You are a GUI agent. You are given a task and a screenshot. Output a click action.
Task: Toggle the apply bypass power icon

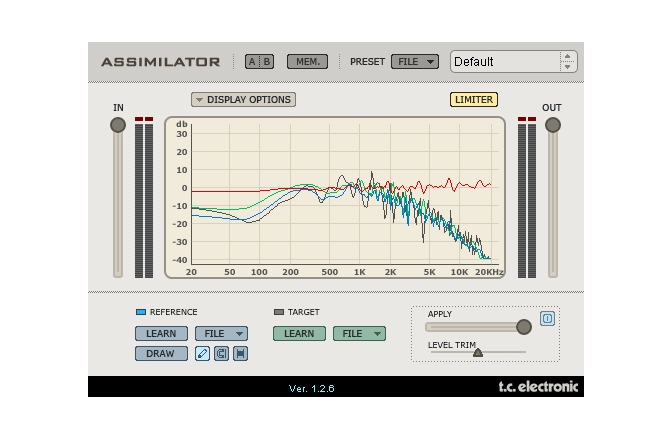(547, 318)
